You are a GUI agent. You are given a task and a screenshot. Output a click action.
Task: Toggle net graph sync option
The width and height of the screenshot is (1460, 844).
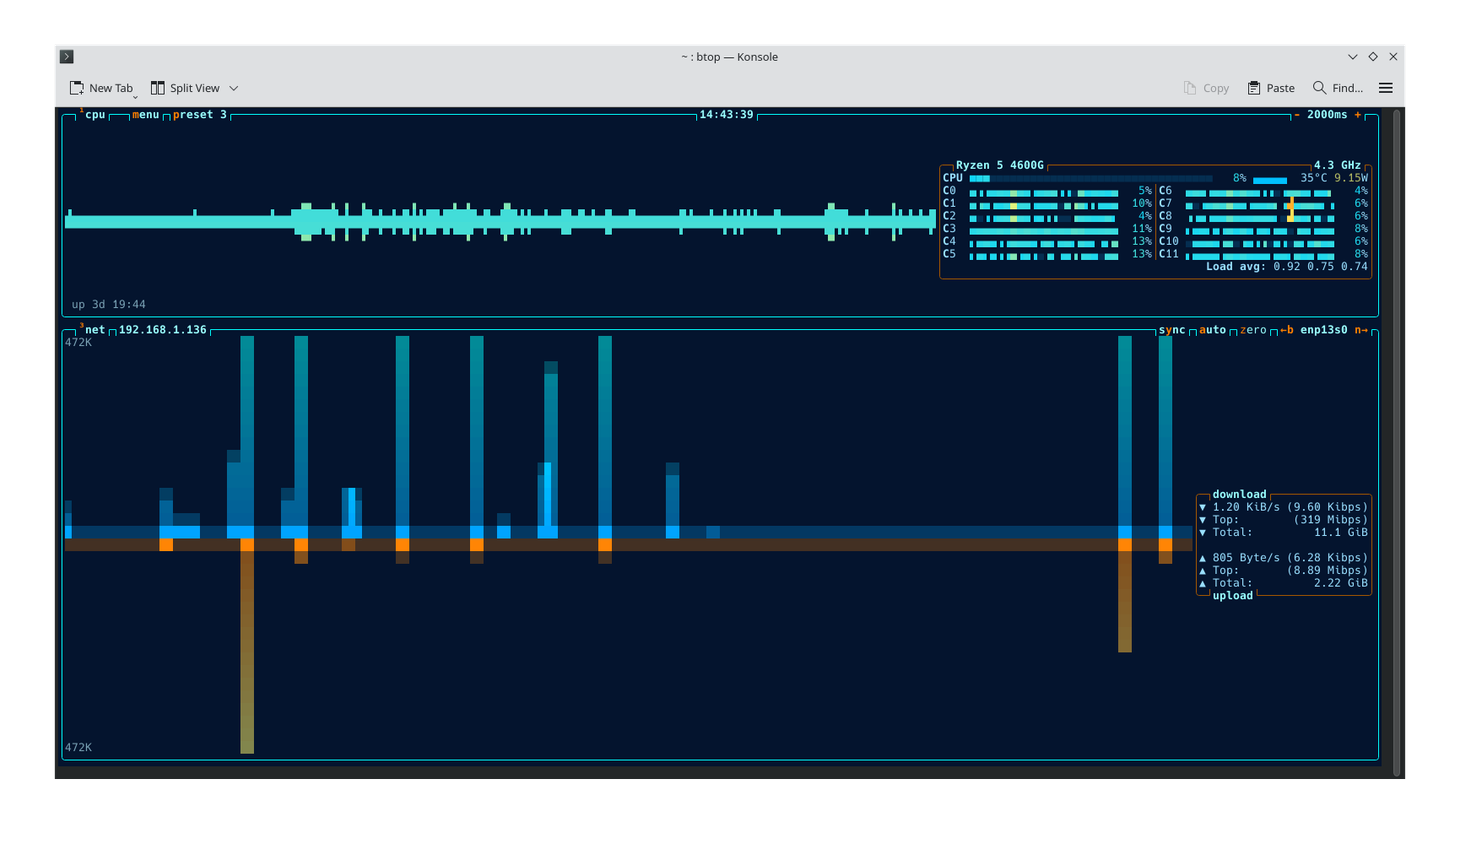tap(1172, 330)
